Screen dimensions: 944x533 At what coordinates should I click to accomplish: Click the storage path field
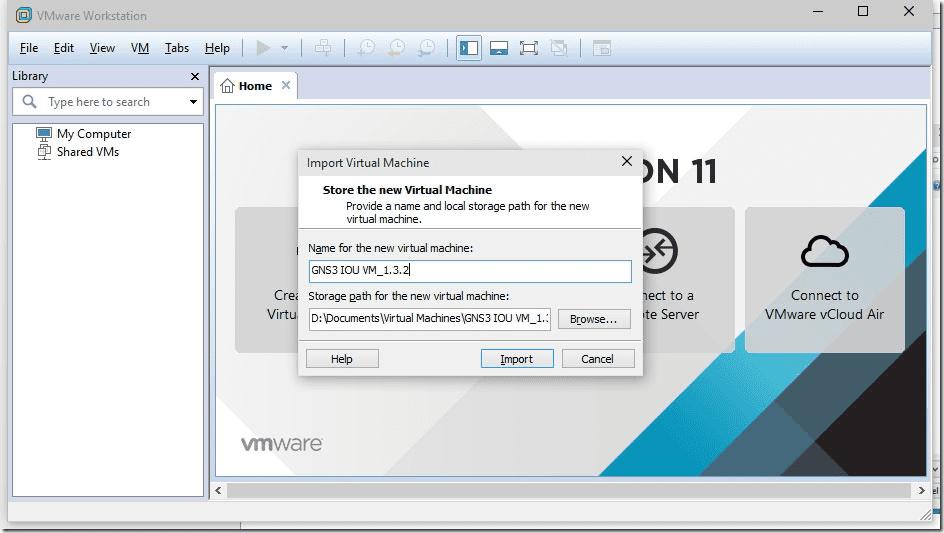(430, 319)
